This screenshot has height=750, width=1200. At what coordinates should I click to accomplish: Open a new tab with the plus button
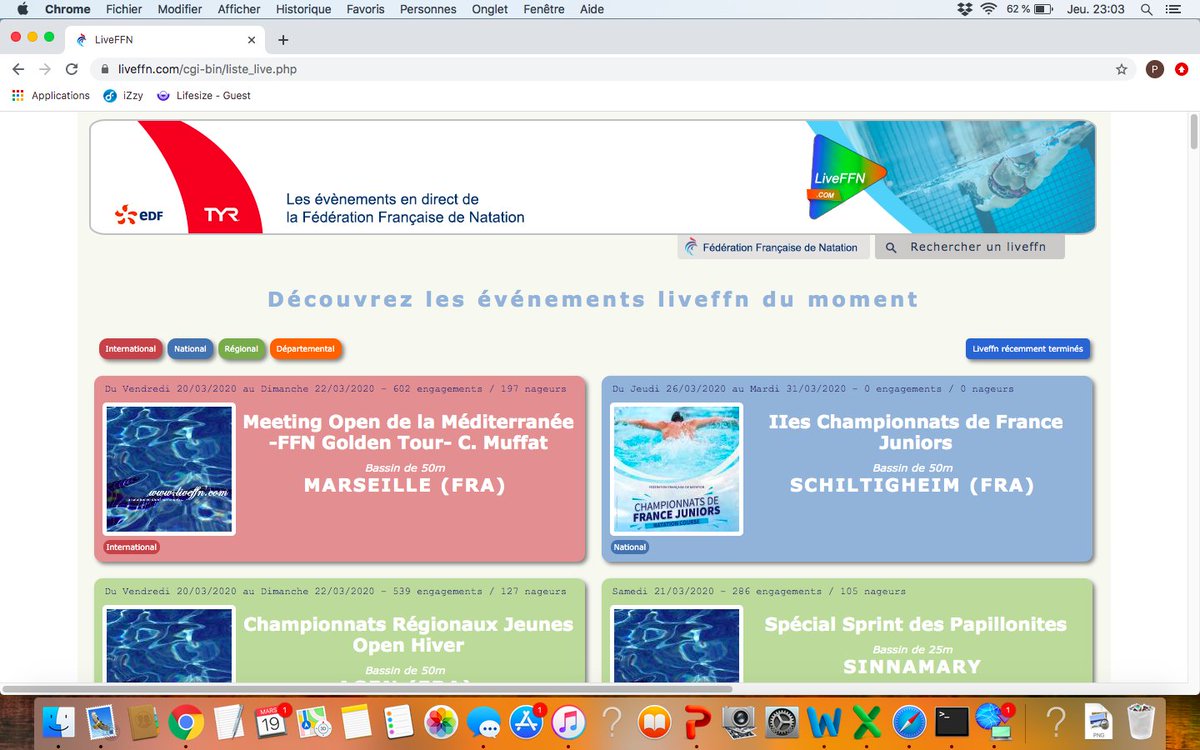click(283, 40)
